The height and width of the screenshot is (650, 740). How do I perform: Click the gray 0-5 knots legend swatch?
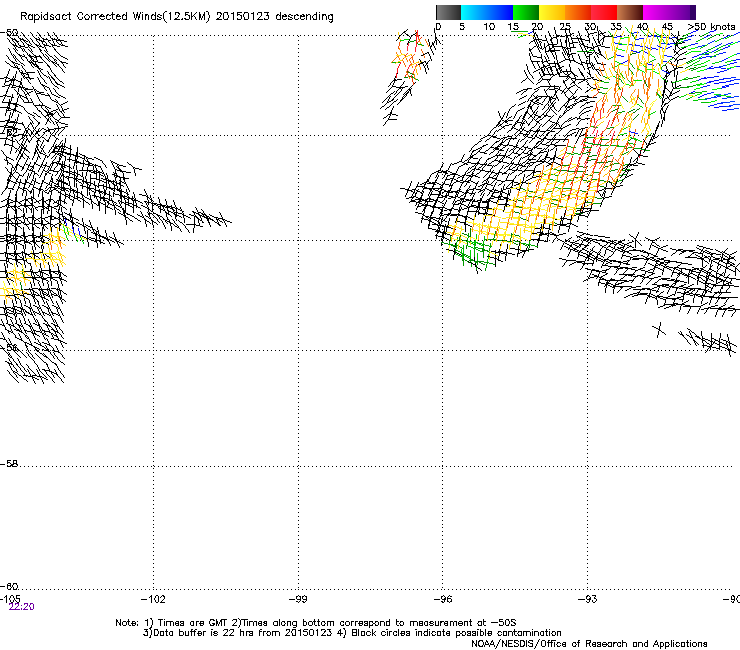[x=448, y=12]
